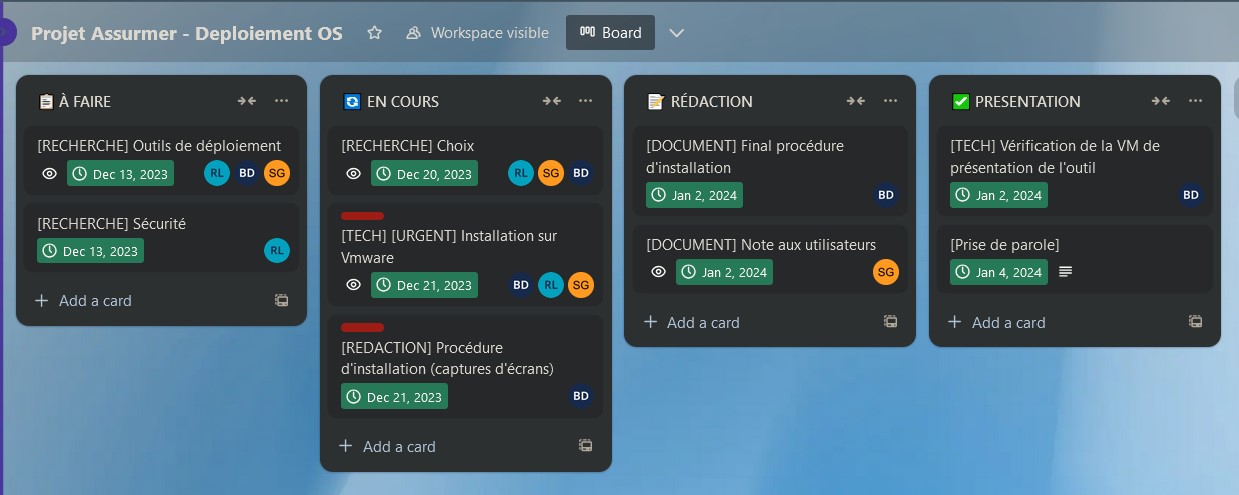Add a card to PRESENTATION list
The height and width of the screenshot is (495, 1239).
[x=997, y=322]
